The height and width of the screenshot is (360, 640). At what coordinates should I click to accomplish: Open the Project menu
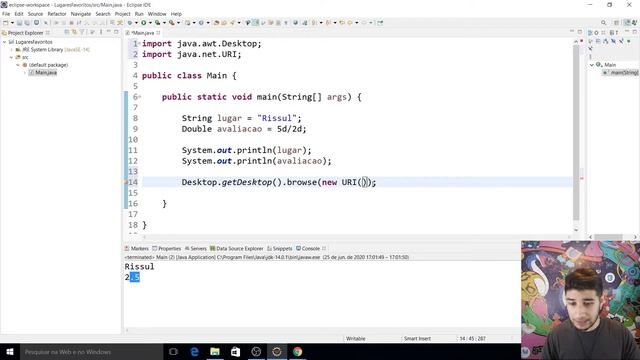click(x=122, y=14)
